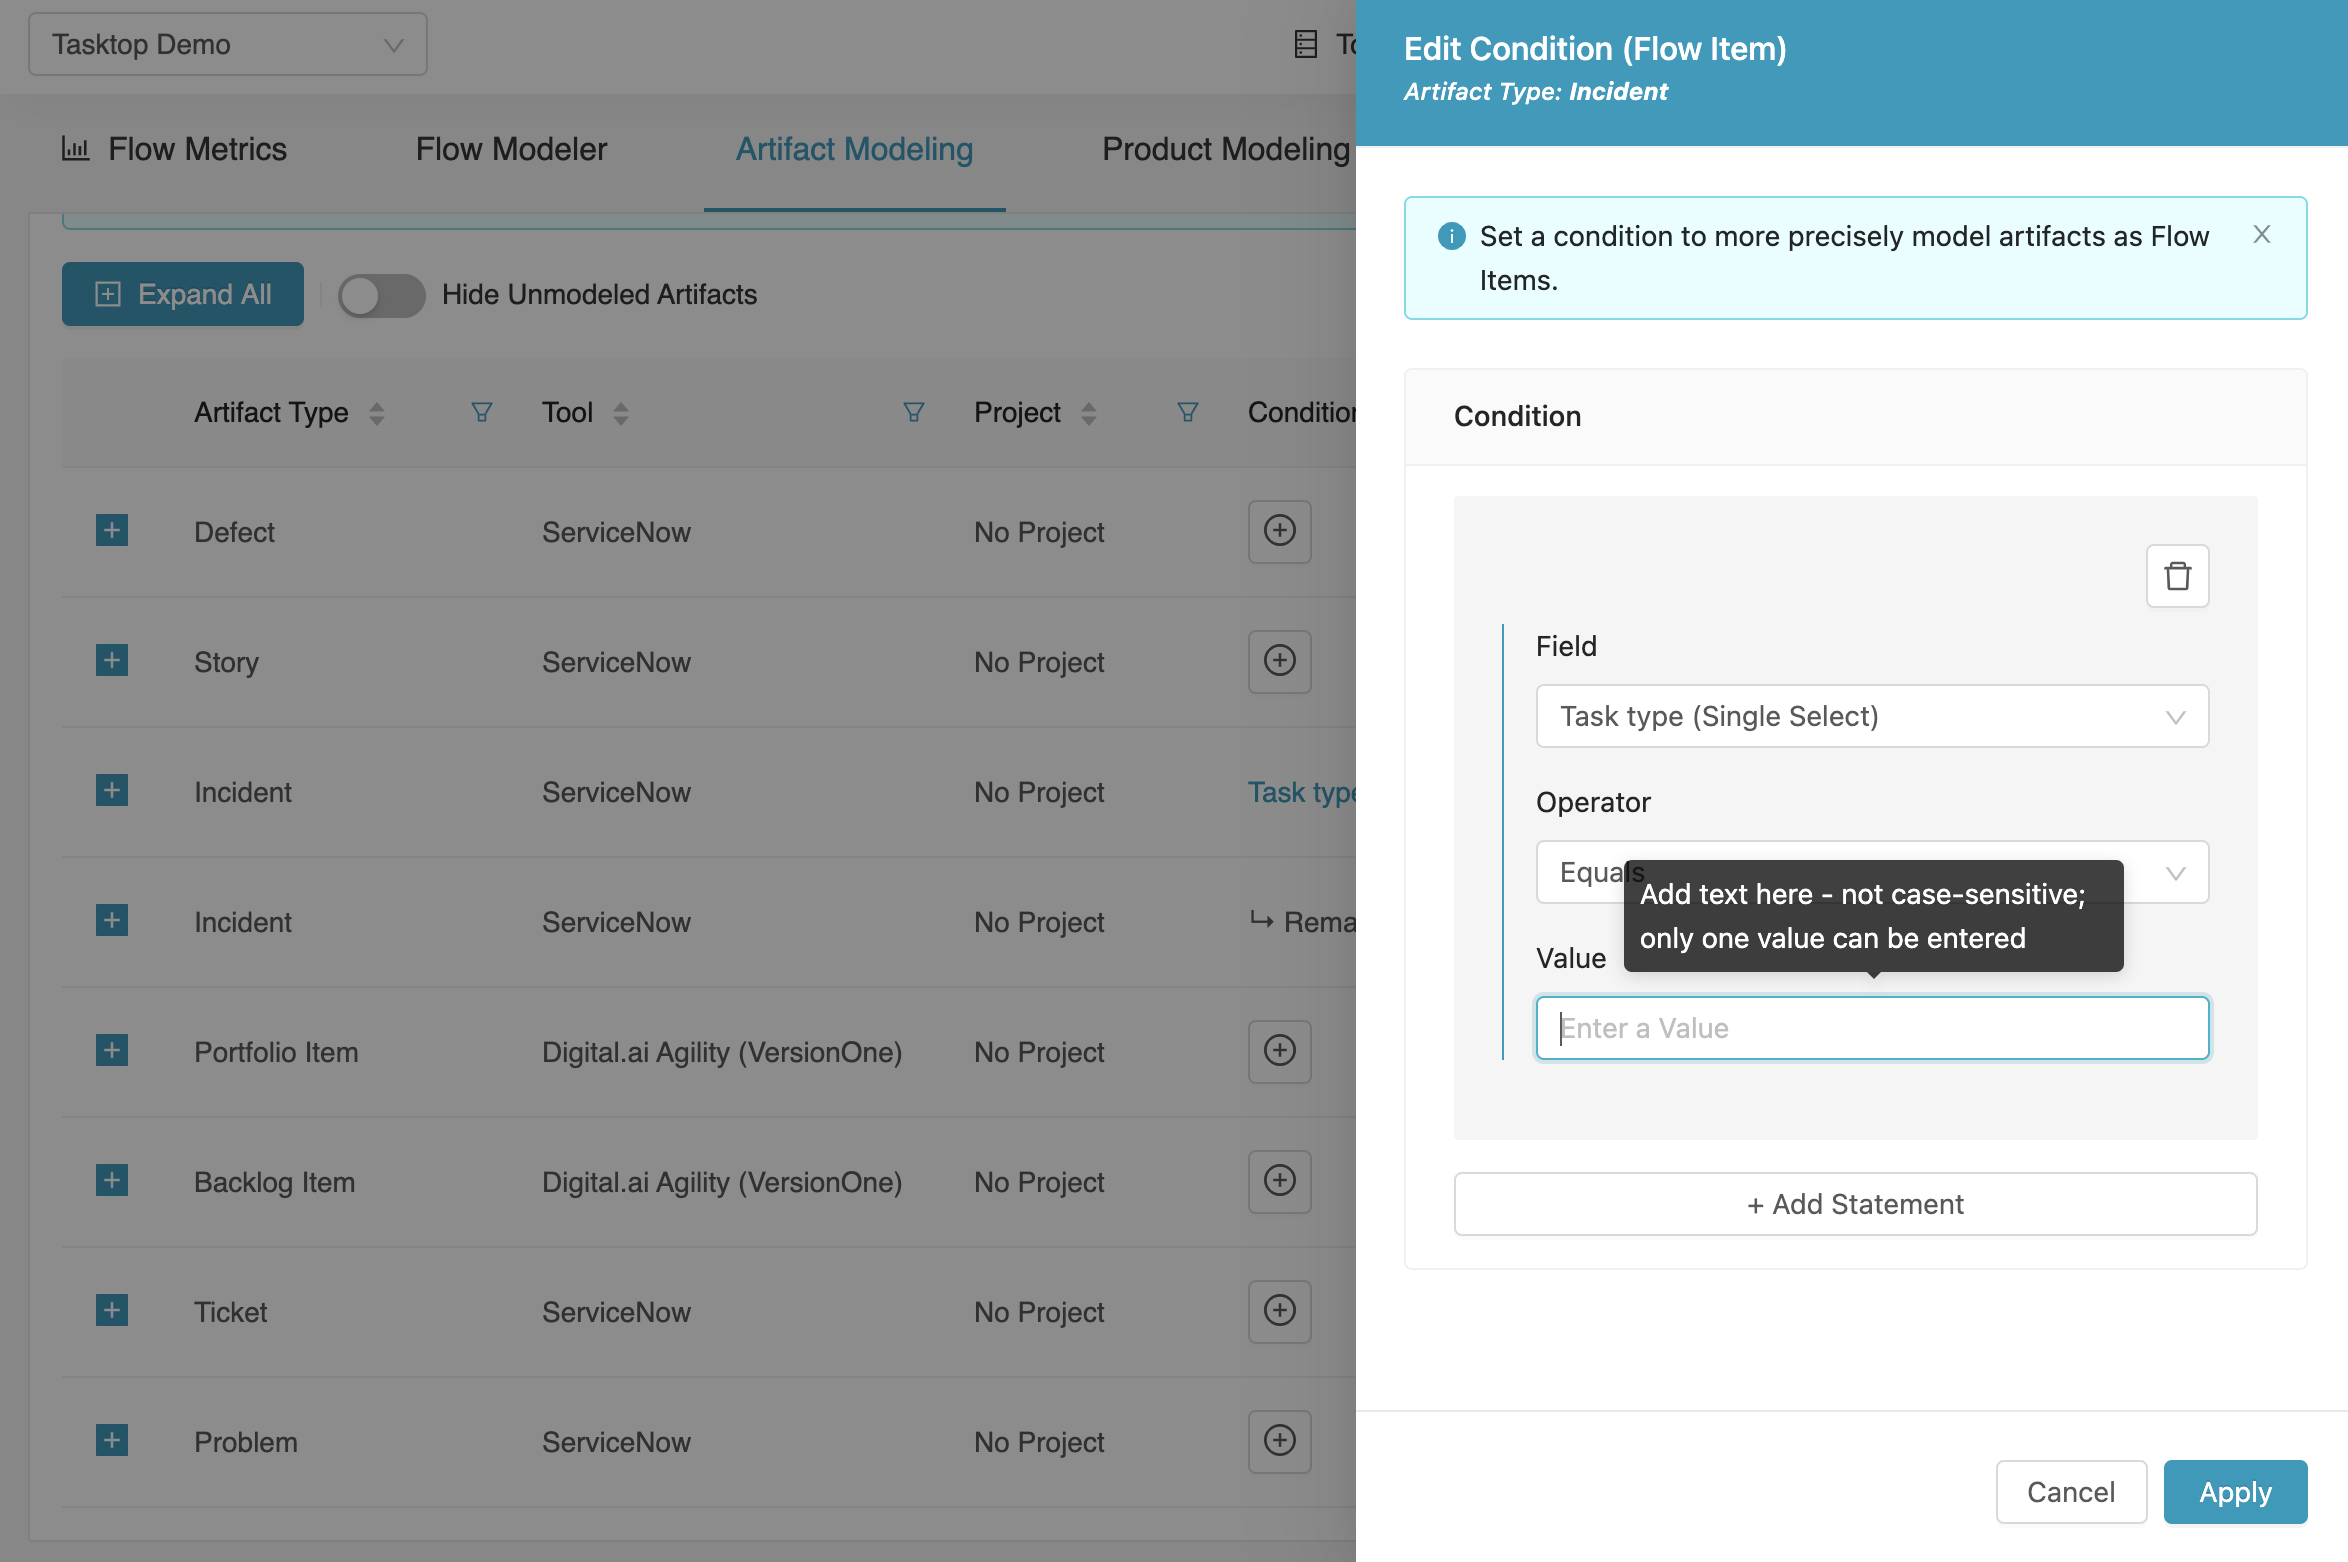
Task: Open the Flow Metrics tab
Action: 175,149
